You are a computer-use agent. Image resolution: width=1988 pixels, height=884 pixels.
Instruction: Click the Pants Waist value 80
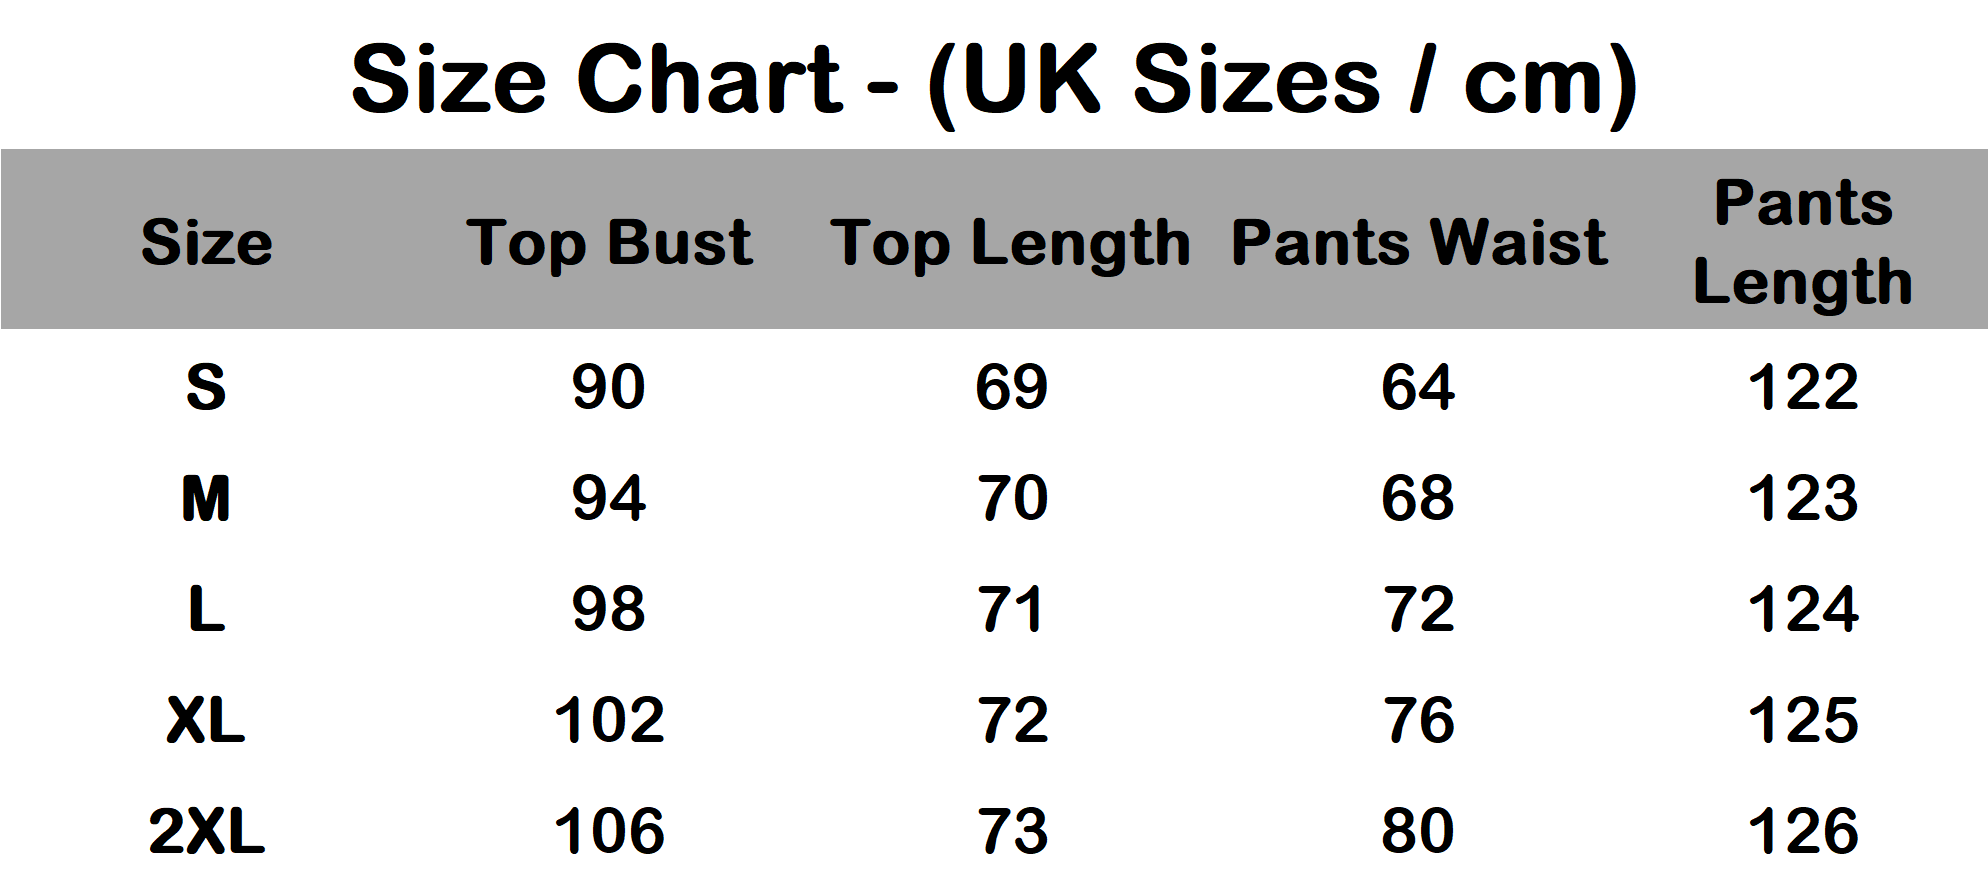(1418, 831)
